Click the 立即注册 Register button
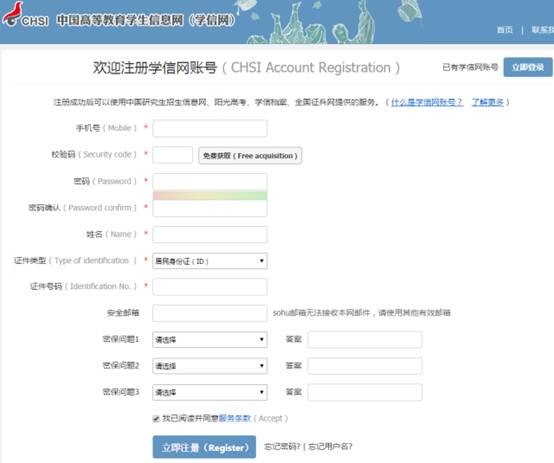This screenshot has width=554, height=463. [204, 447]
